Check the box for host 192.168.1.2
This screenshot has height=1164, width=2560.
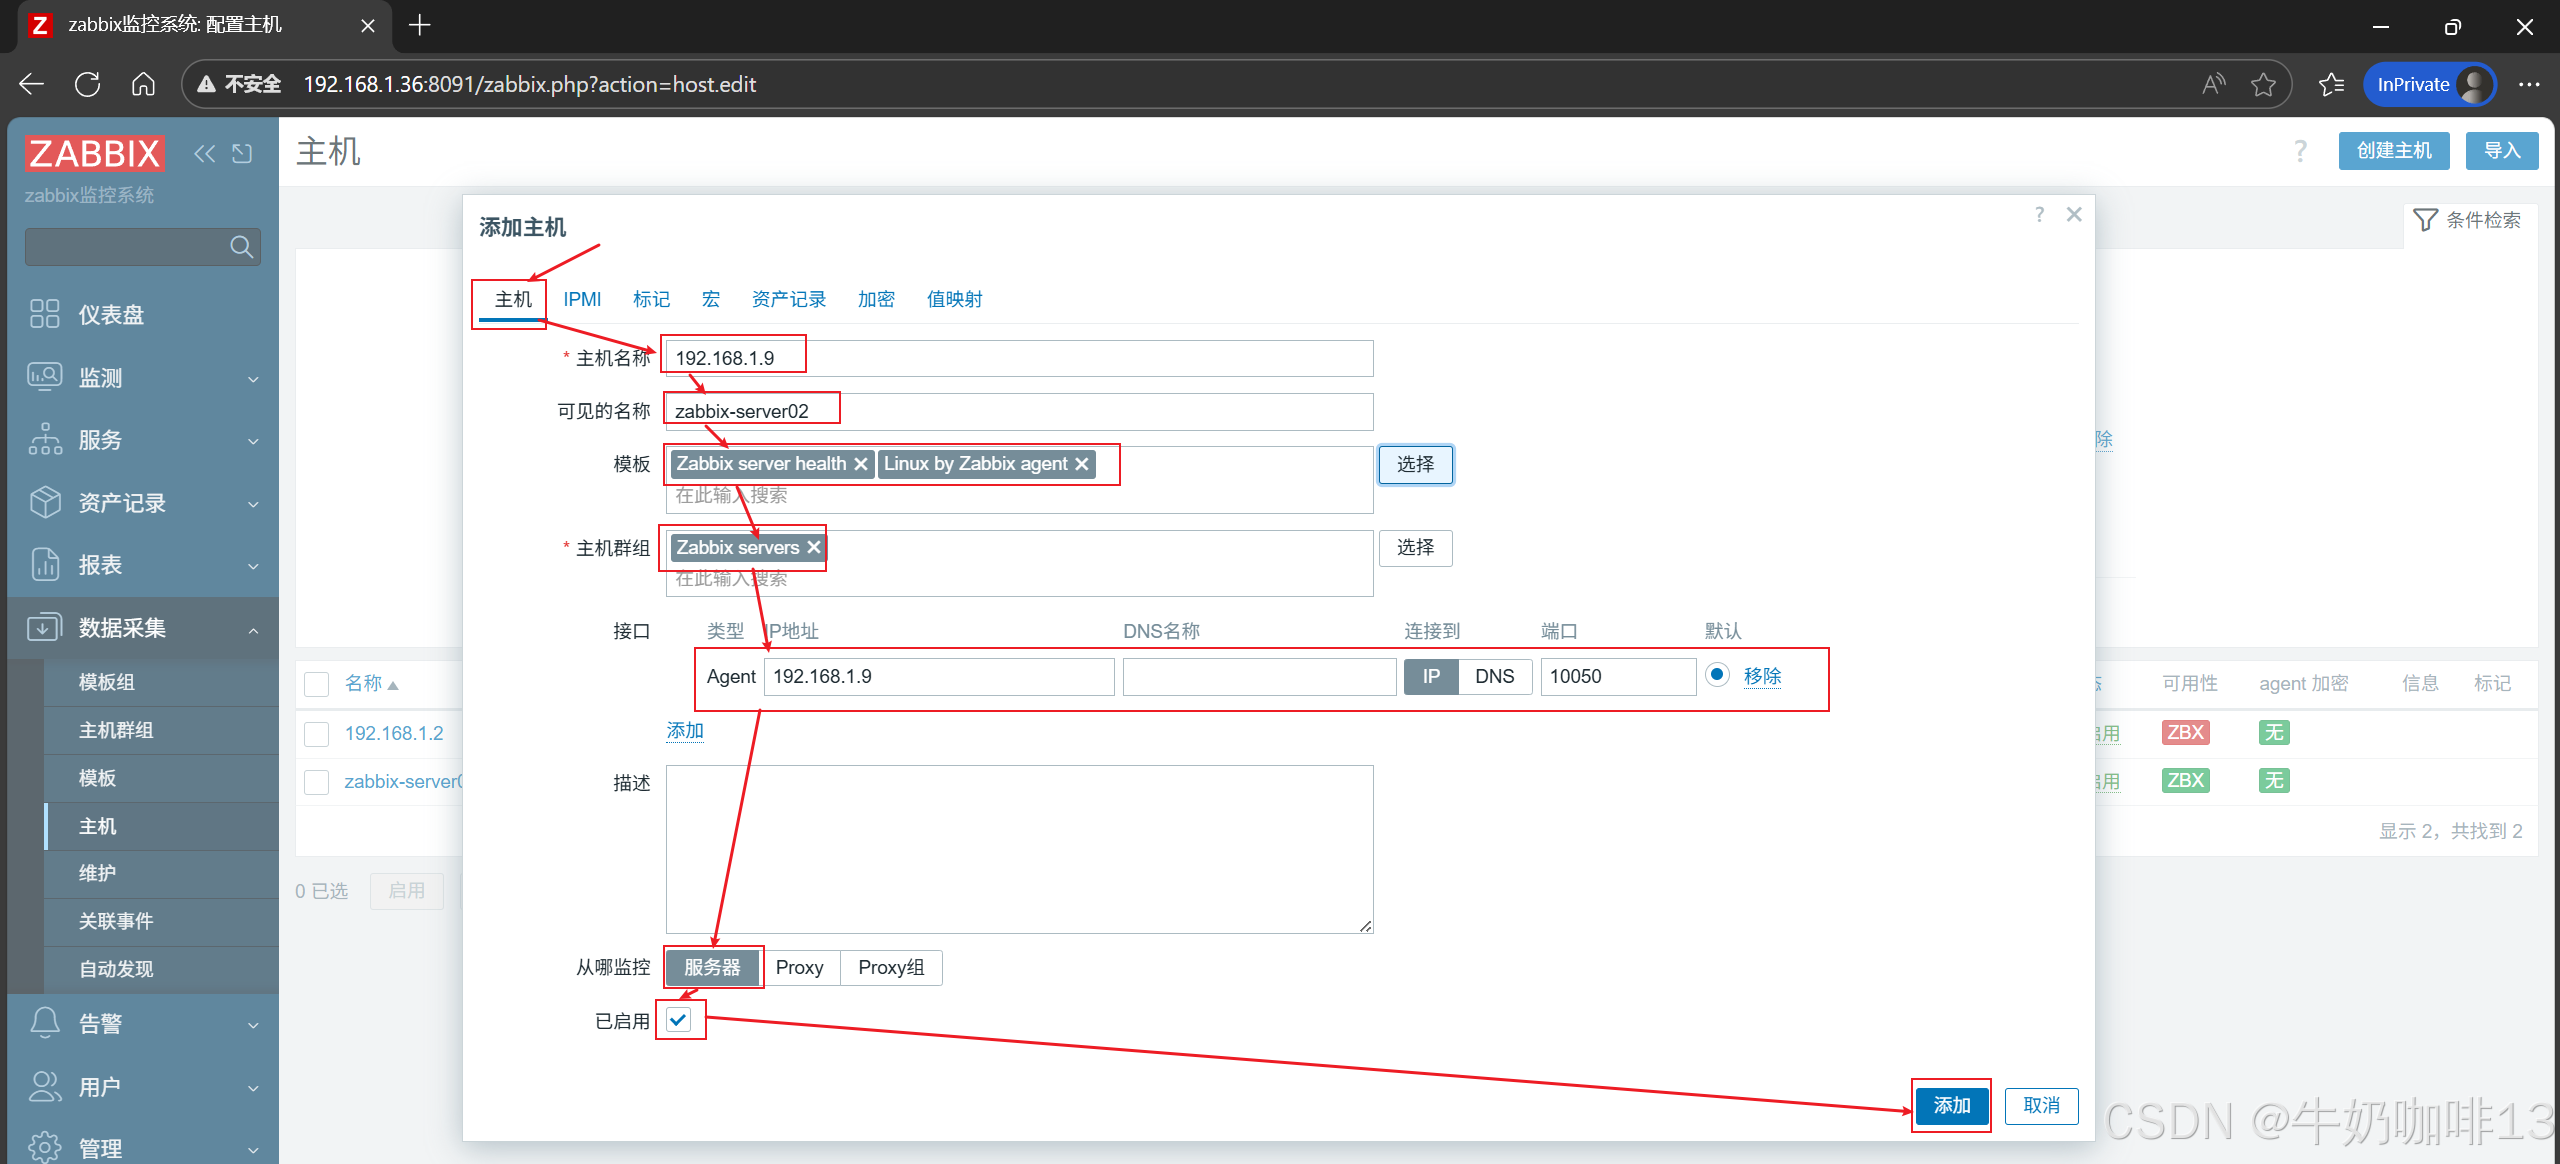[x=317, y=734]
